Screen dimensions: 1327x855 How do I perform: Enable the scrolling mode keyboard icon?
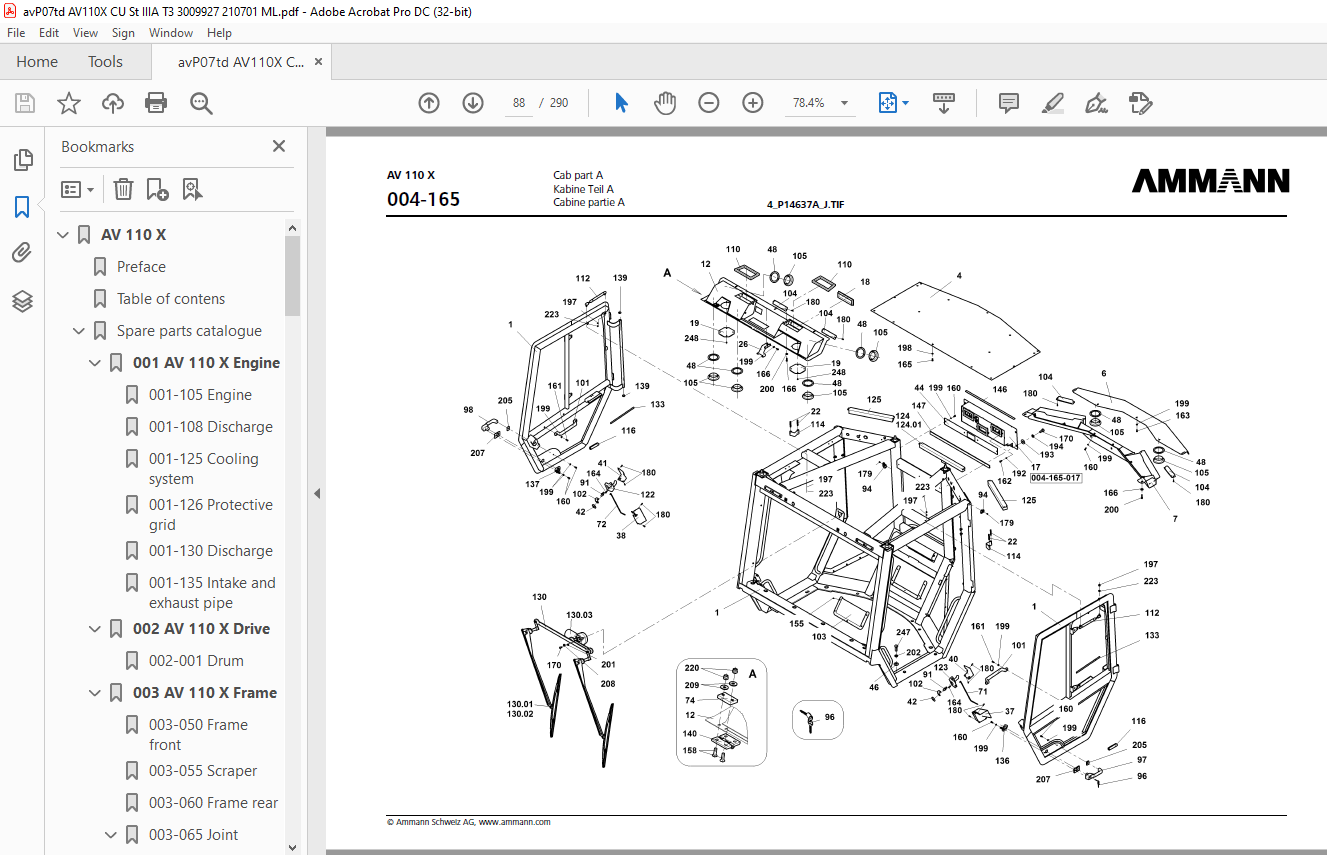pyautogui.click(x=944, y=103)
